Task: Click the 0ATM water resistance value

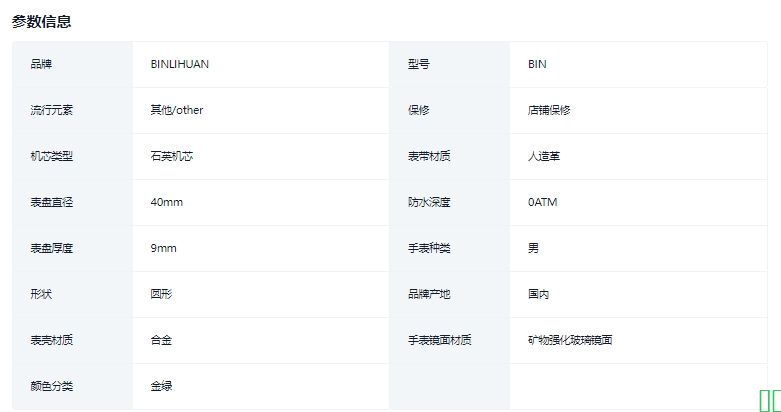Action: (x=542, y=202)
